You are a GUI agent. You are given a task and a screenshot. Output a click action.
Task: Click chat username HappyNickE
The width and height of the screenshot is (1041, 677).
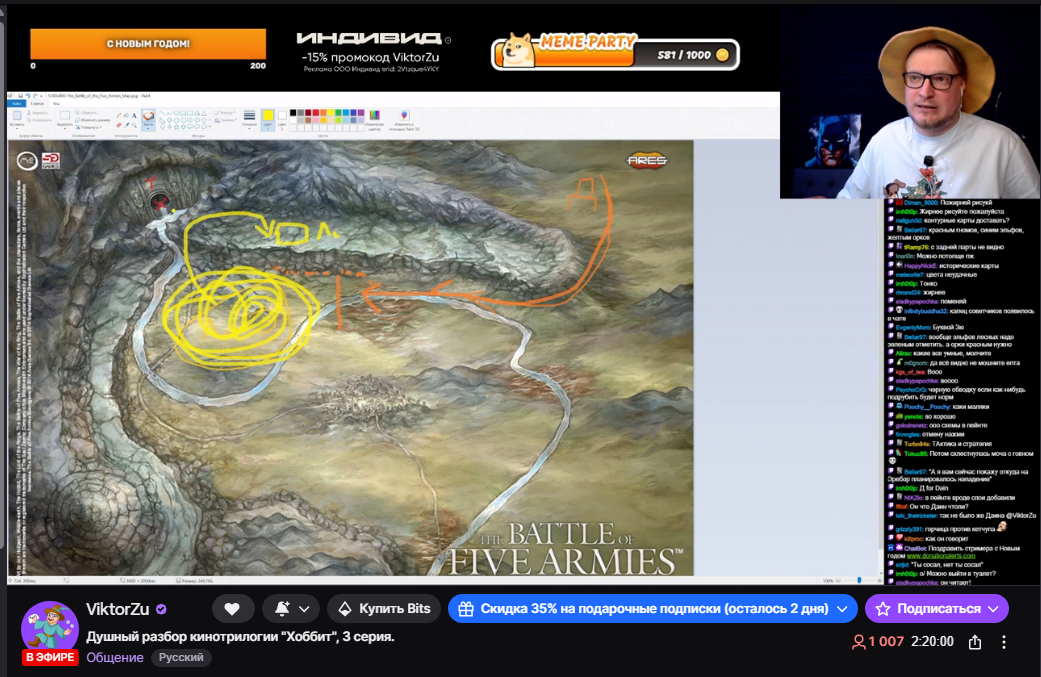click(920, 265)
